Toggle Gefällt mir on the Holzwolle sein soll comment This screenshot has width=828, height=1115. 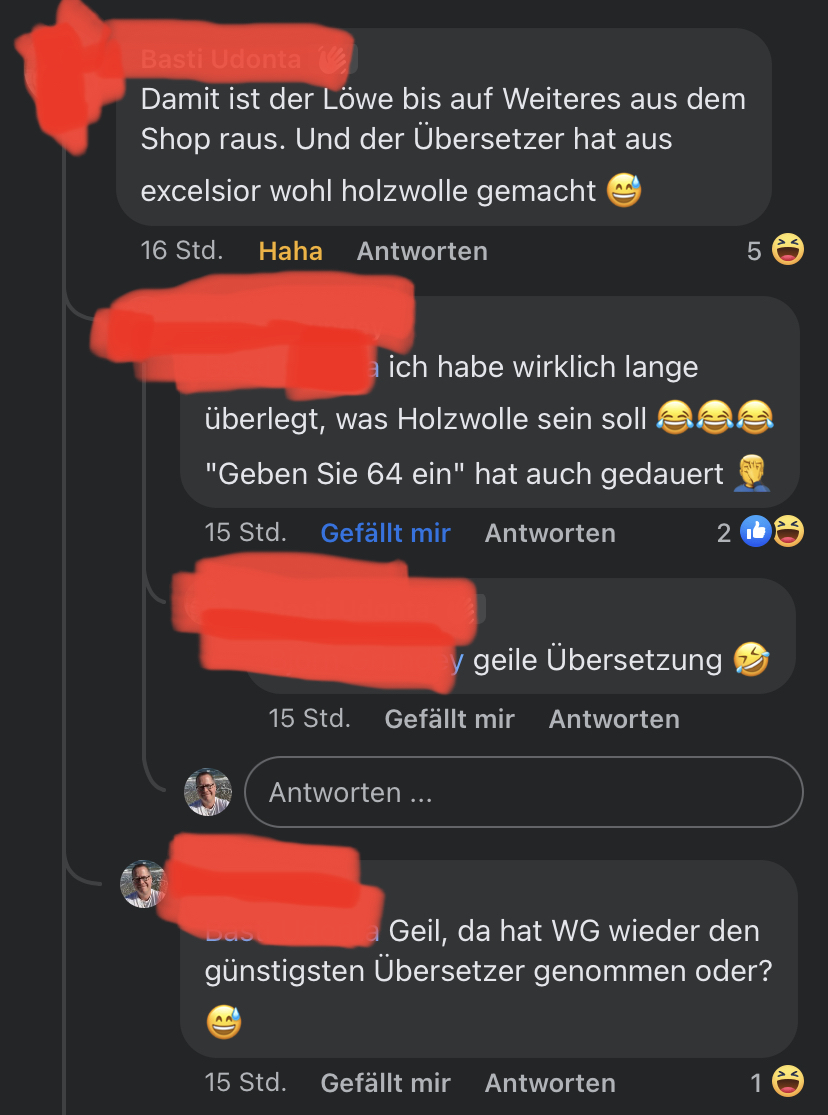386,533
